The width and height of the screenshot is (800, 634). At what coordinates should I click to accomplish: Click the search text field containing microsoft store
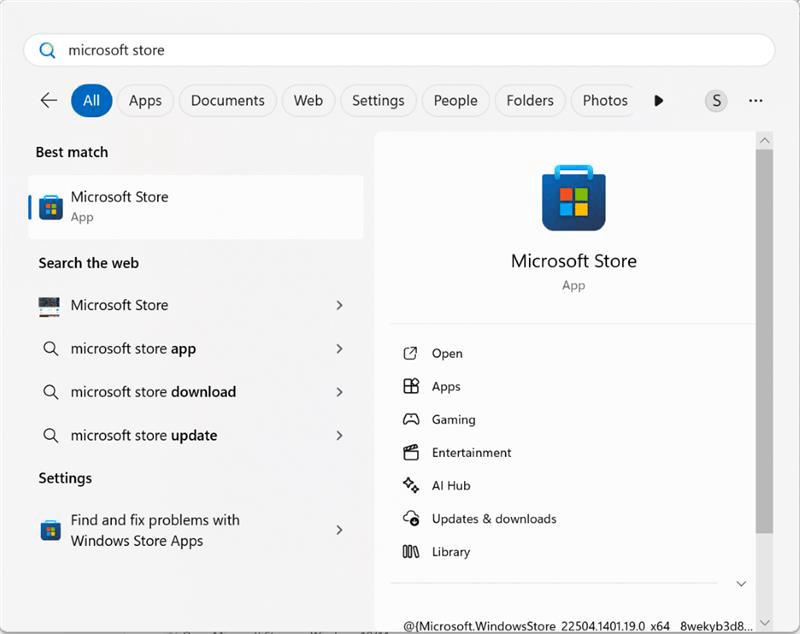(x=399, y=50)
